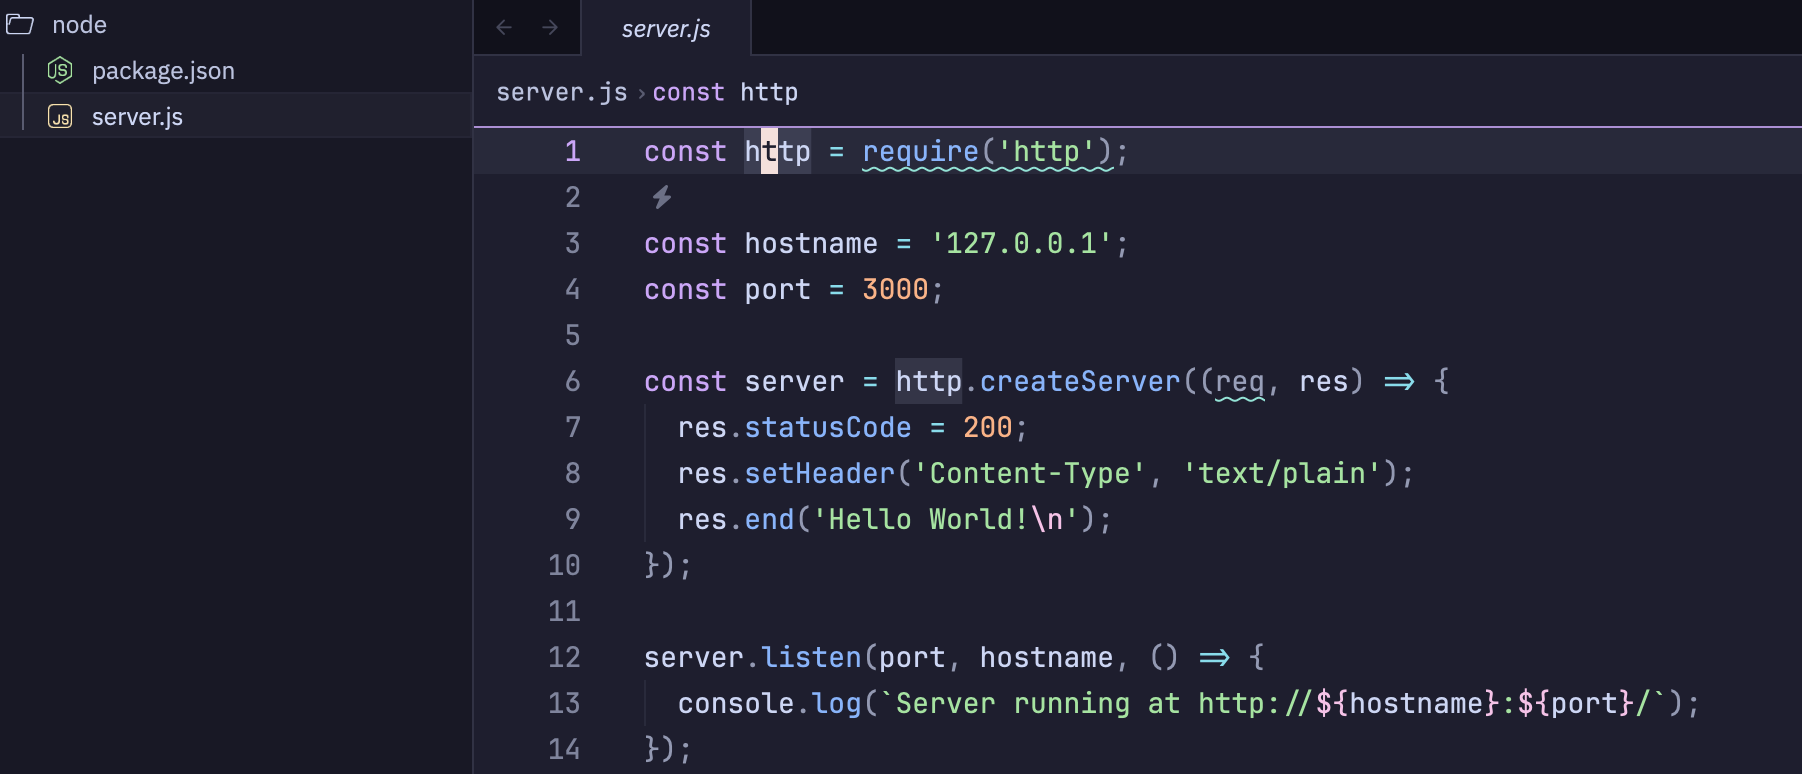Click line number 12 in the gutter

tap(564, 657)
